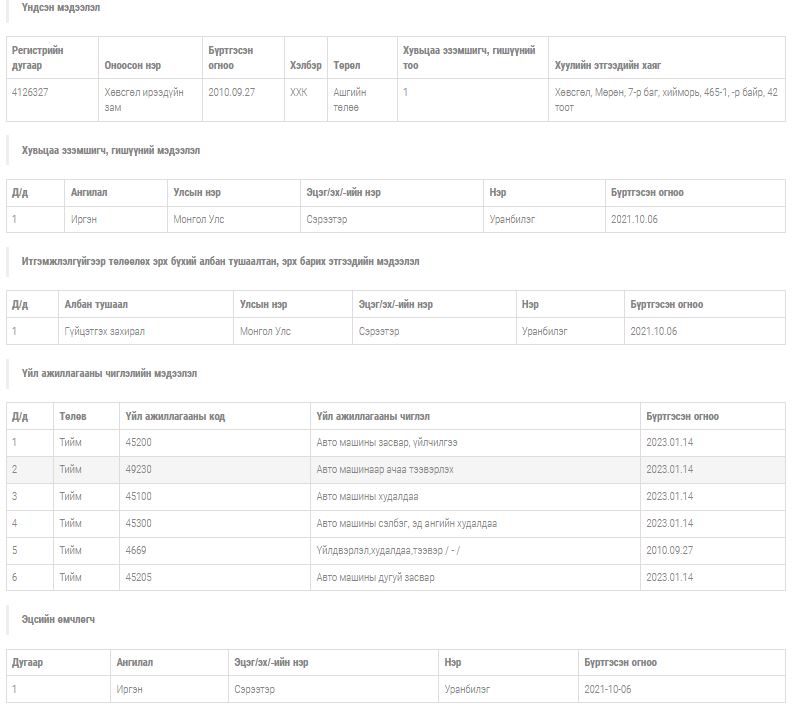The image size is (802, 704).
Task: Click the Хуулийн этгээдийн хаяг column header
Action: coord(607,66)
